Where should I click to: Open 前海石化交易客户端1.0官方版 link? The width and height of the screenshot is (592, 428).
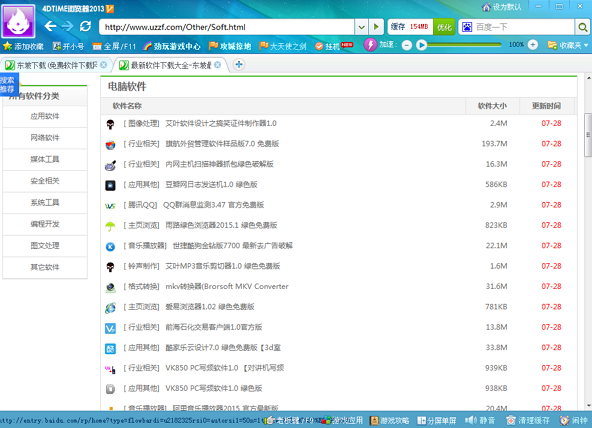coord(214,327)
